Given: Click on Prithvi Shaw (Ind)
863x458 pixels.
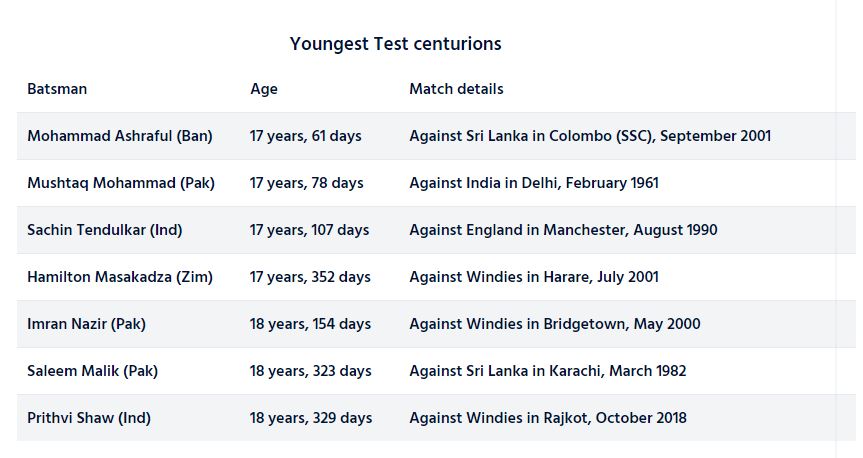Looking at the screenshot, I should coord(89,418).
